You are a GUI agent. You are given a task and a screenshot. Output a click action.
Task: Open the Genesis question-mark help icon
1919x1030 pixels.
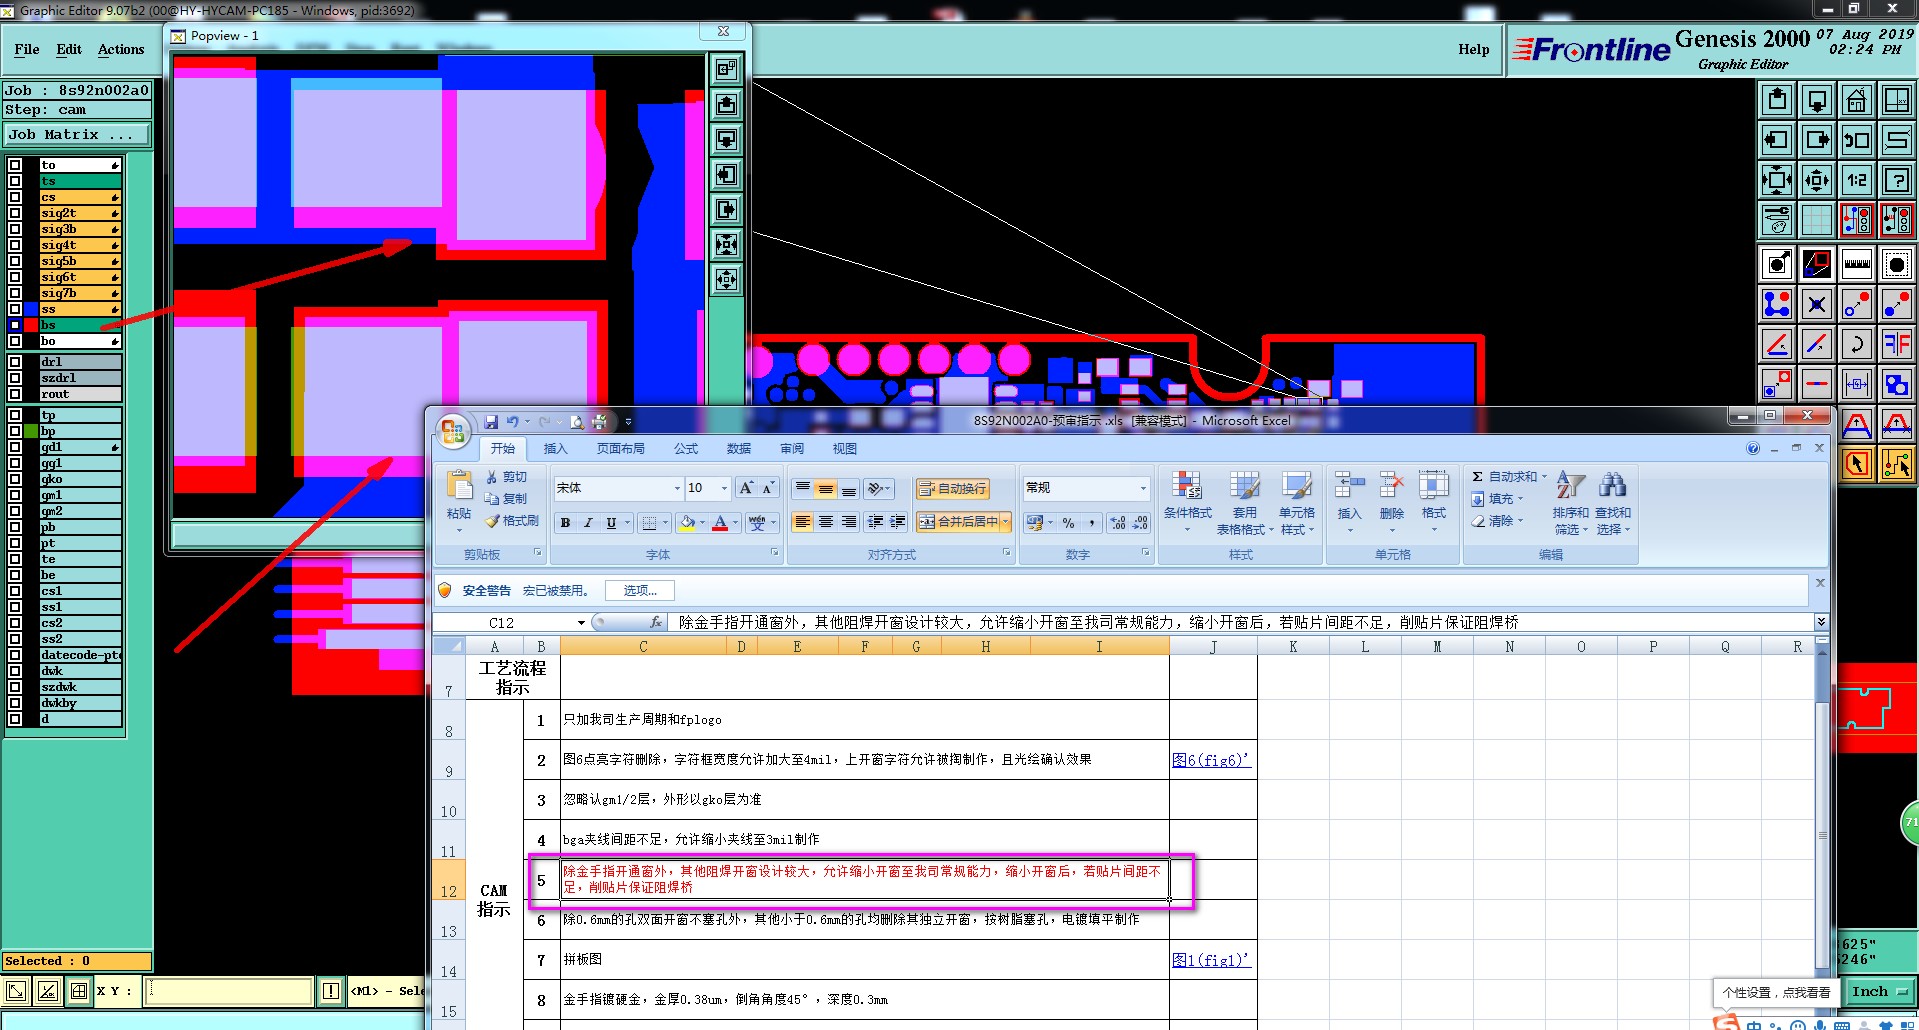(x=1897, y=180)
